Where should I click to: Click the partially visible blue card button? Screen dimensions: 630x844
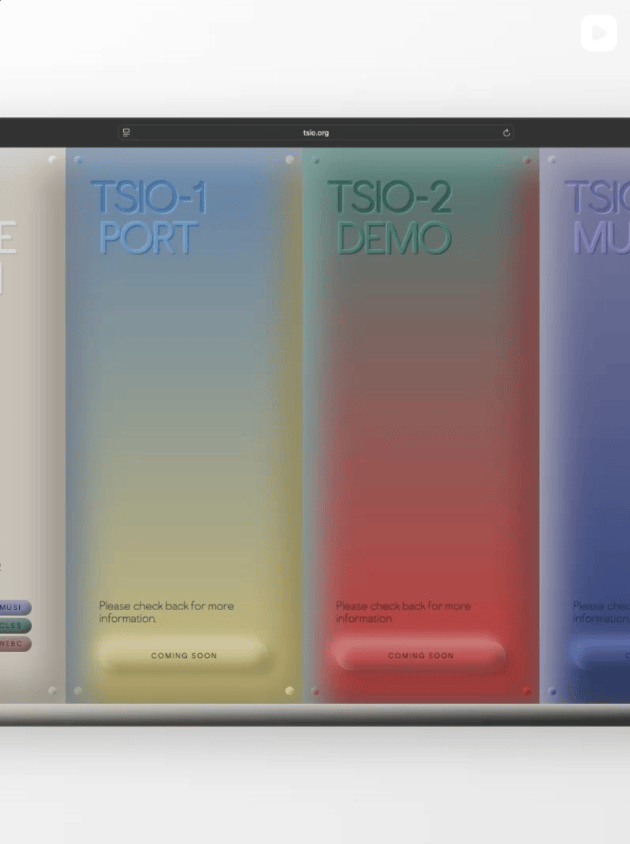tap(602, 655)
